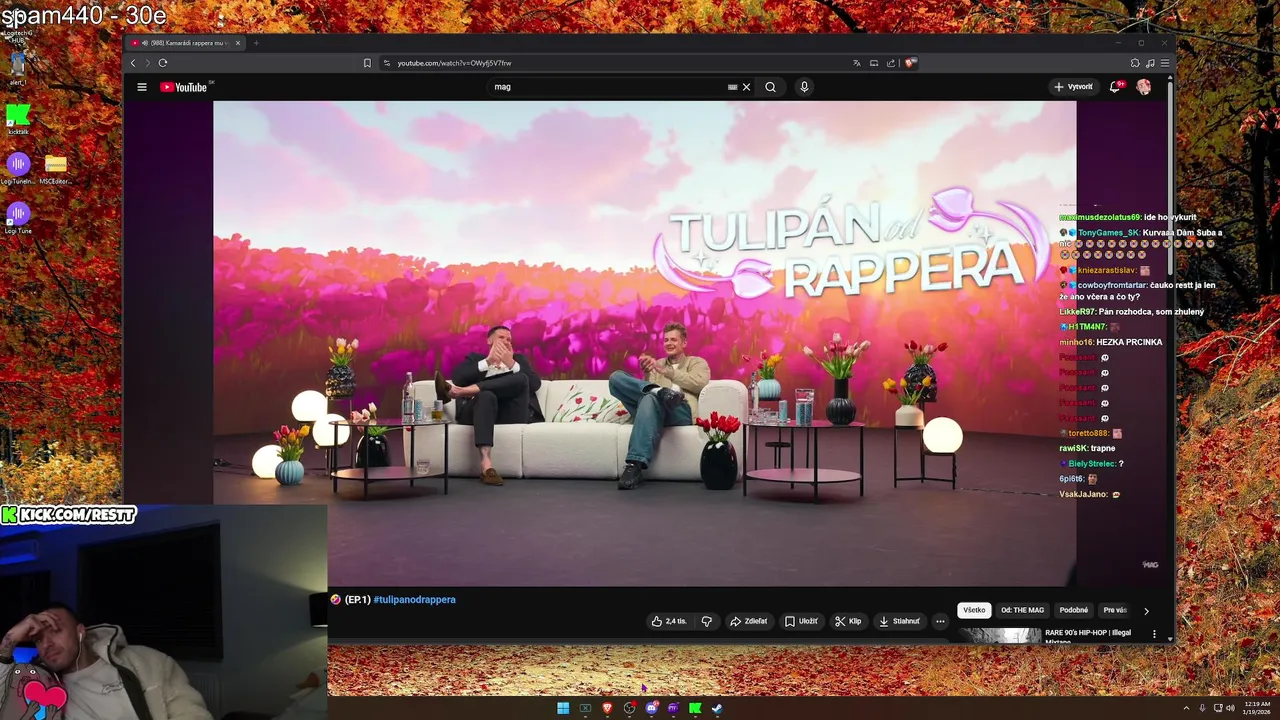Click the Brave Shields lion icon

click(x=910, y=63)
